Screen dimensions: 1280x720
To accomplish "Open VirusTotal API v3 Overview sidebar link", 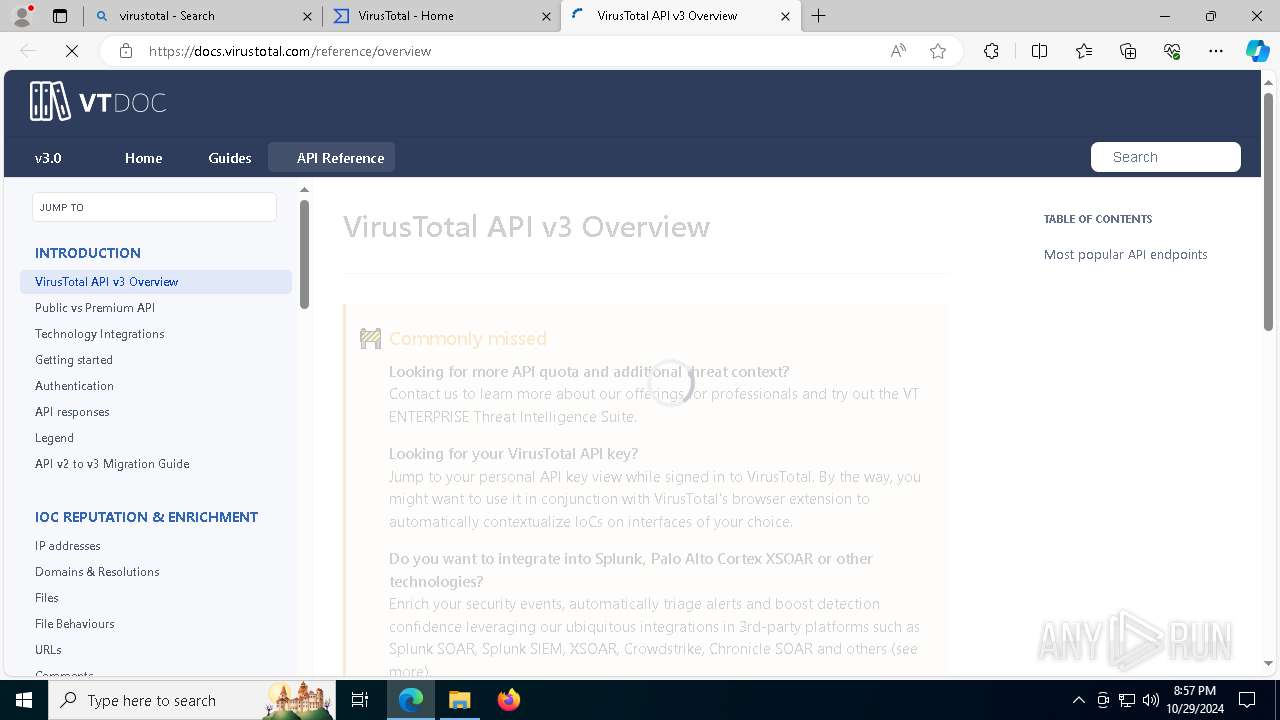I will coord(156,282).
